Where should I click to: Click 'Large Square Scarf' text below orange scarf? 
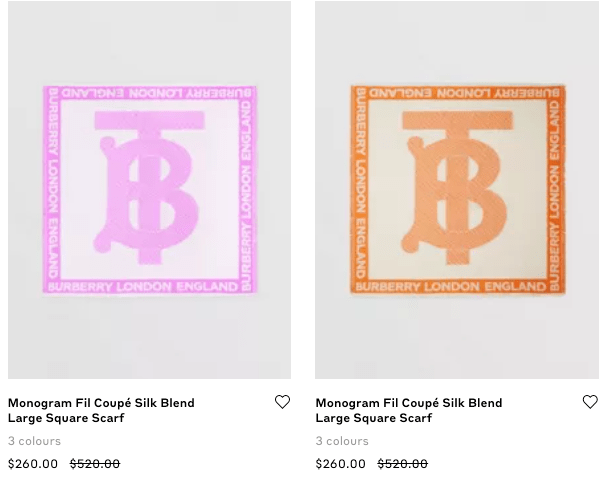pos(374,418)
